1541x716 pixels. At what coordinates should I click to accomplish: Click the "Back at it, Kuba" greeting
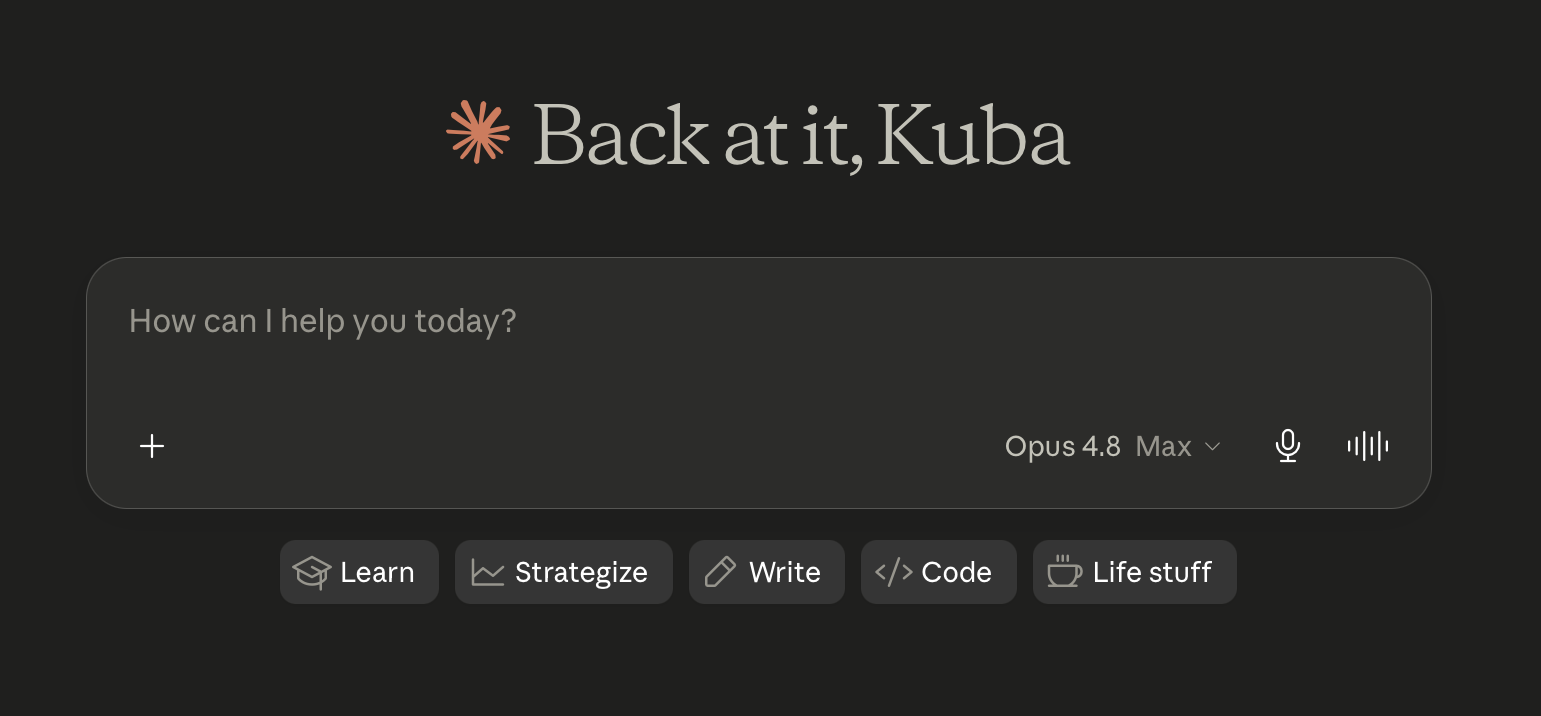(x=801, y=137)
